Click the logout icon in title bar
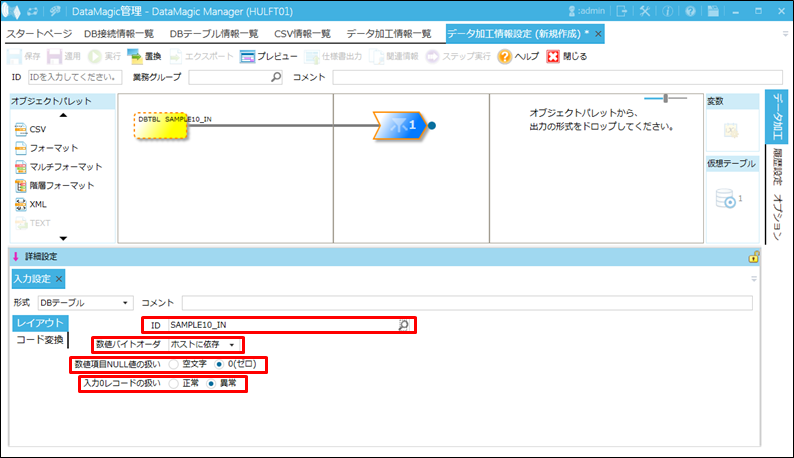794x458 pixels. [622, 11]
